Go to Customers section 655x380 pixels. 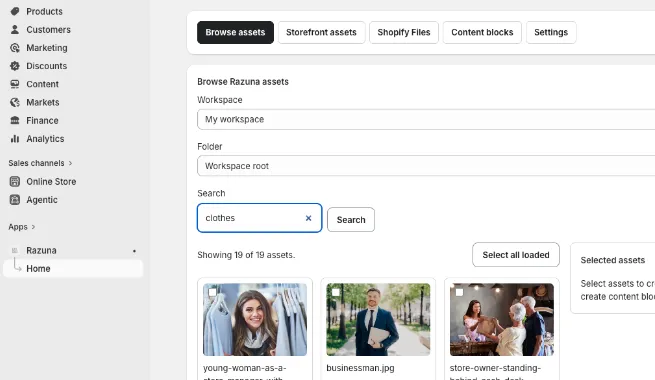48,30
